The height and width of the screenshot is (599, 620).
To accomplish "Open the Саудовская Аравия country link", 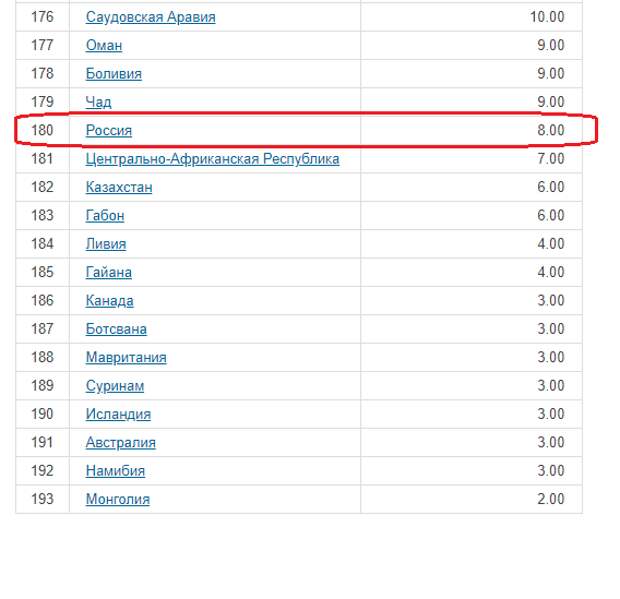I will coord(150,17).
